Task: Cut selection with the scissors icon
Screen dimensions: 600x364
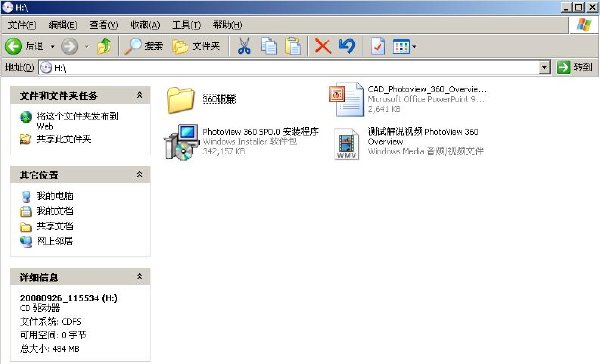Action: (x=244, y=46)
